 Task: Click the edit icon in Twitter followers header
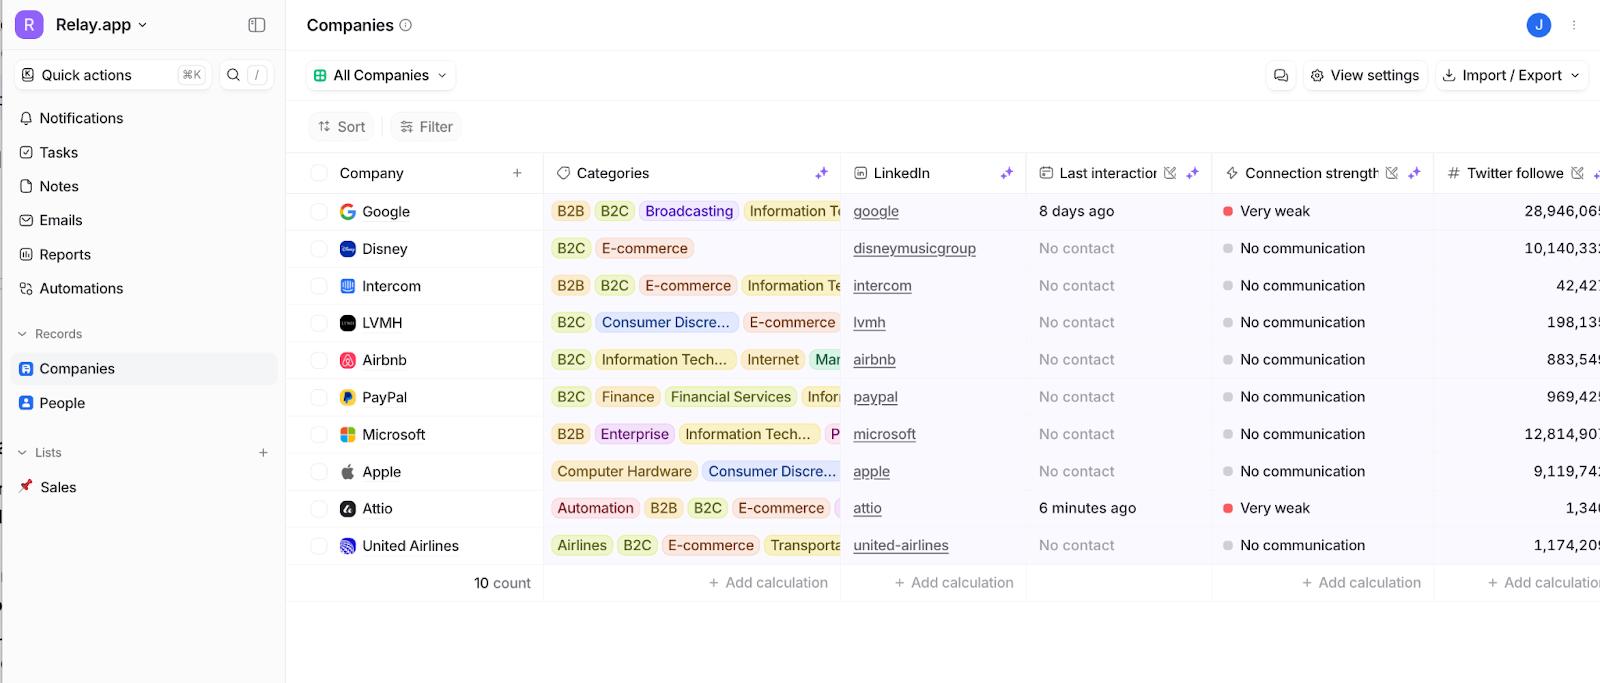tap(1577, 173)
